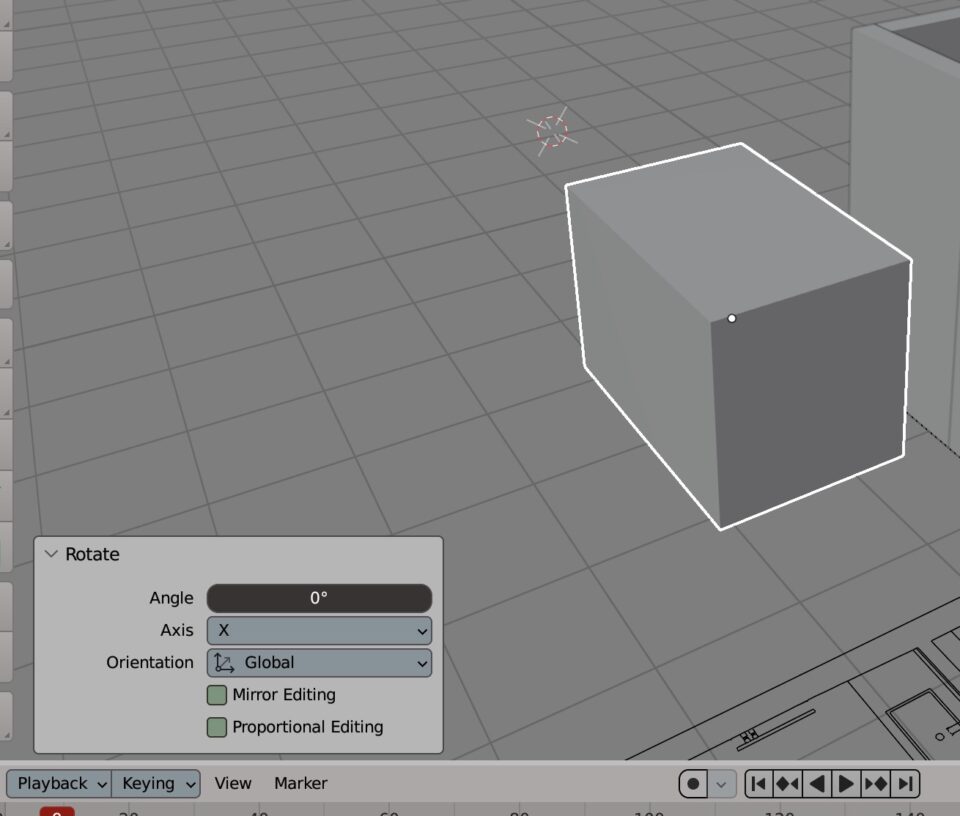
Task: Open the Axis dropdown set to X
Action: 319,631
